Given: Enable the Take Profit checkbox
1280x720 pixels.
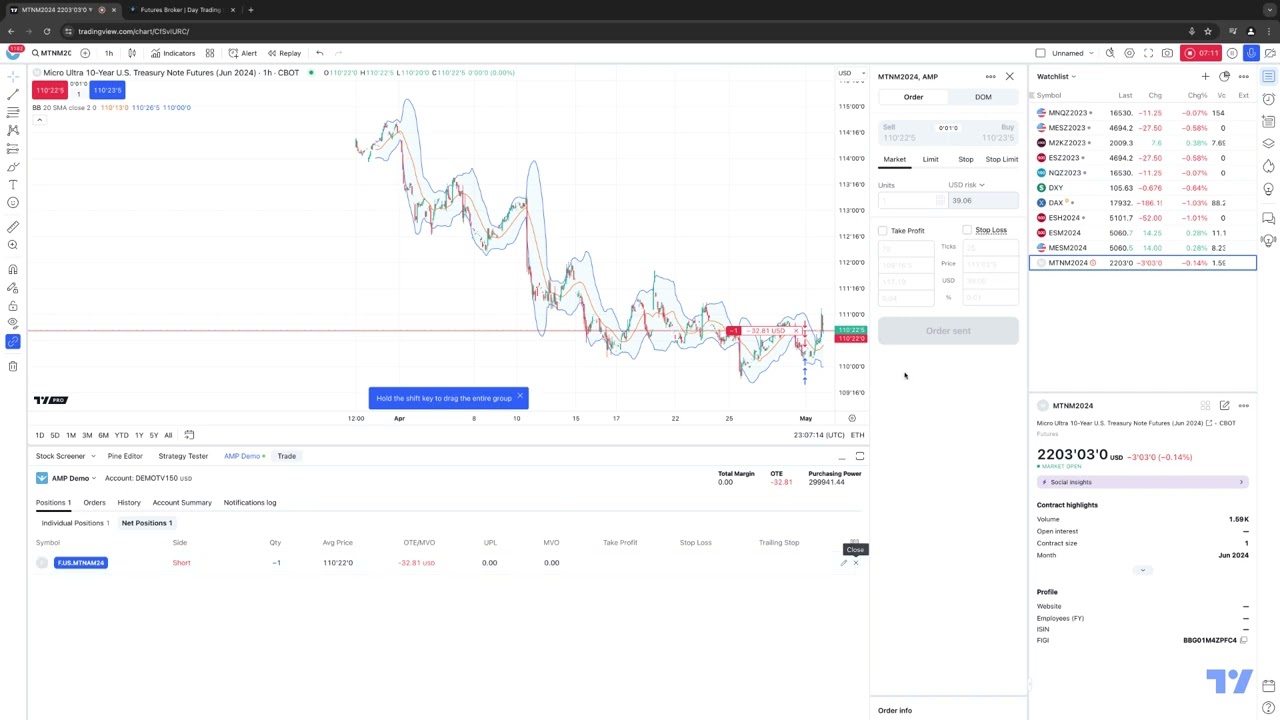Looking at the screenshot, I should (x=883, y=231).
